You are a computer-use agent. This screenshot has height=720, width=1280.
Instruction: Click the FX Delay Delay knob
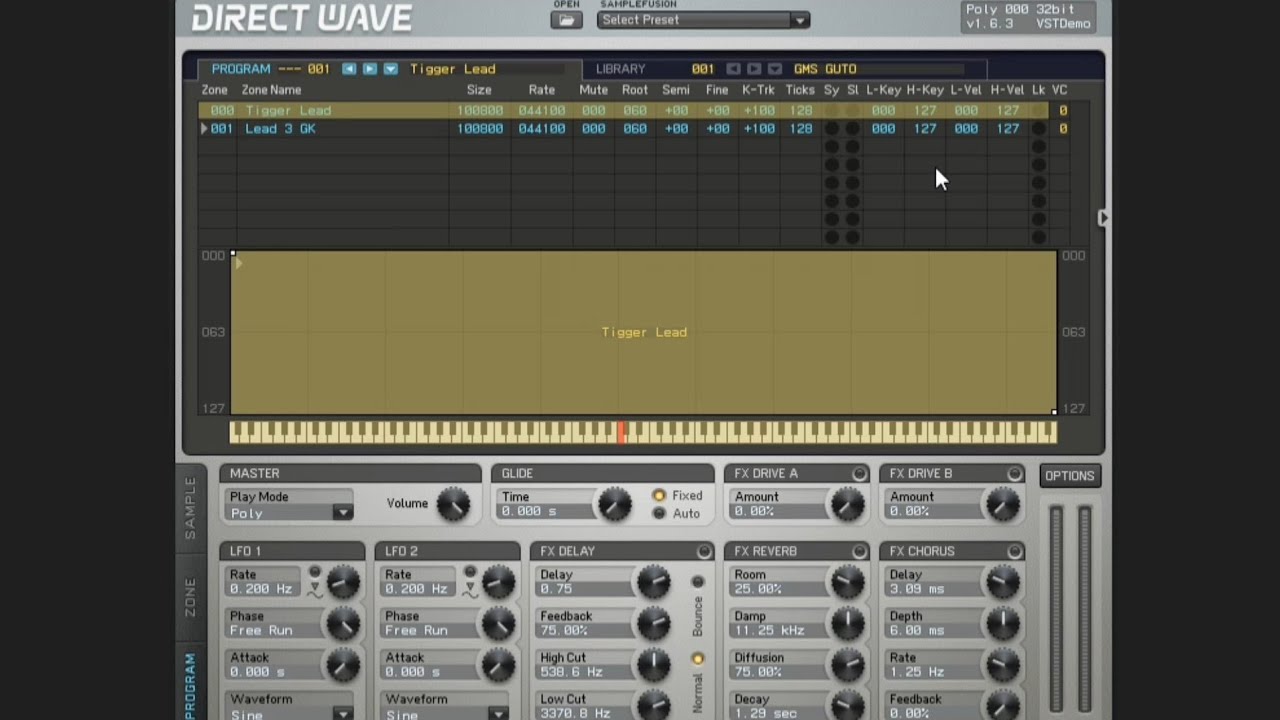pyautogui.click(x=653, y=582)
